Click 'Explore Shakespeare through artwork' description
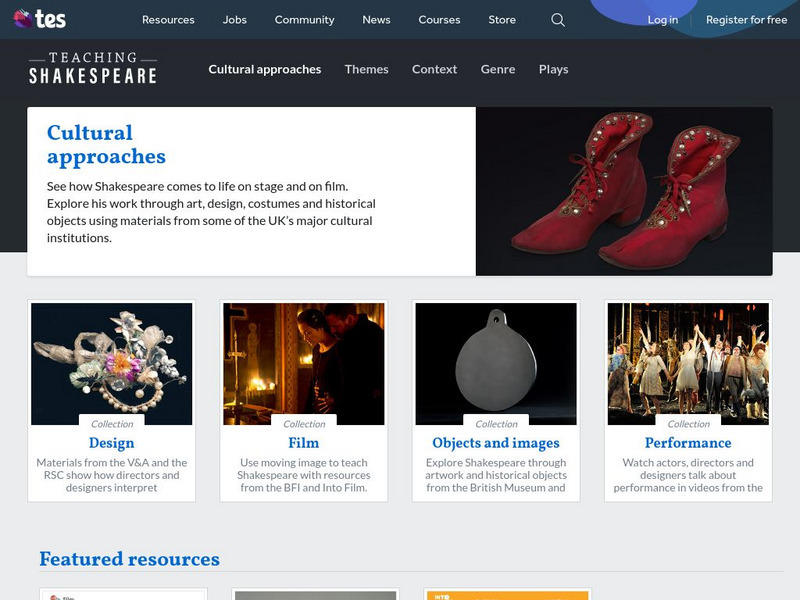 click(x=496, y=475)
